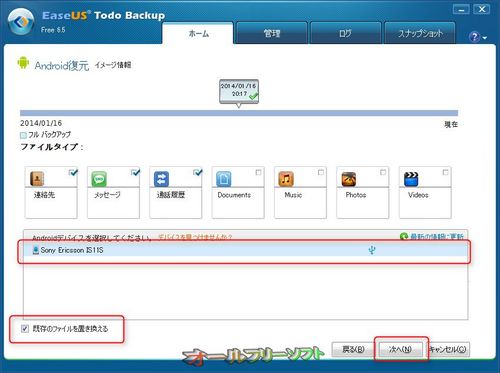Uncheck the Call history (通話履歴) checkbox

point(197,172)
